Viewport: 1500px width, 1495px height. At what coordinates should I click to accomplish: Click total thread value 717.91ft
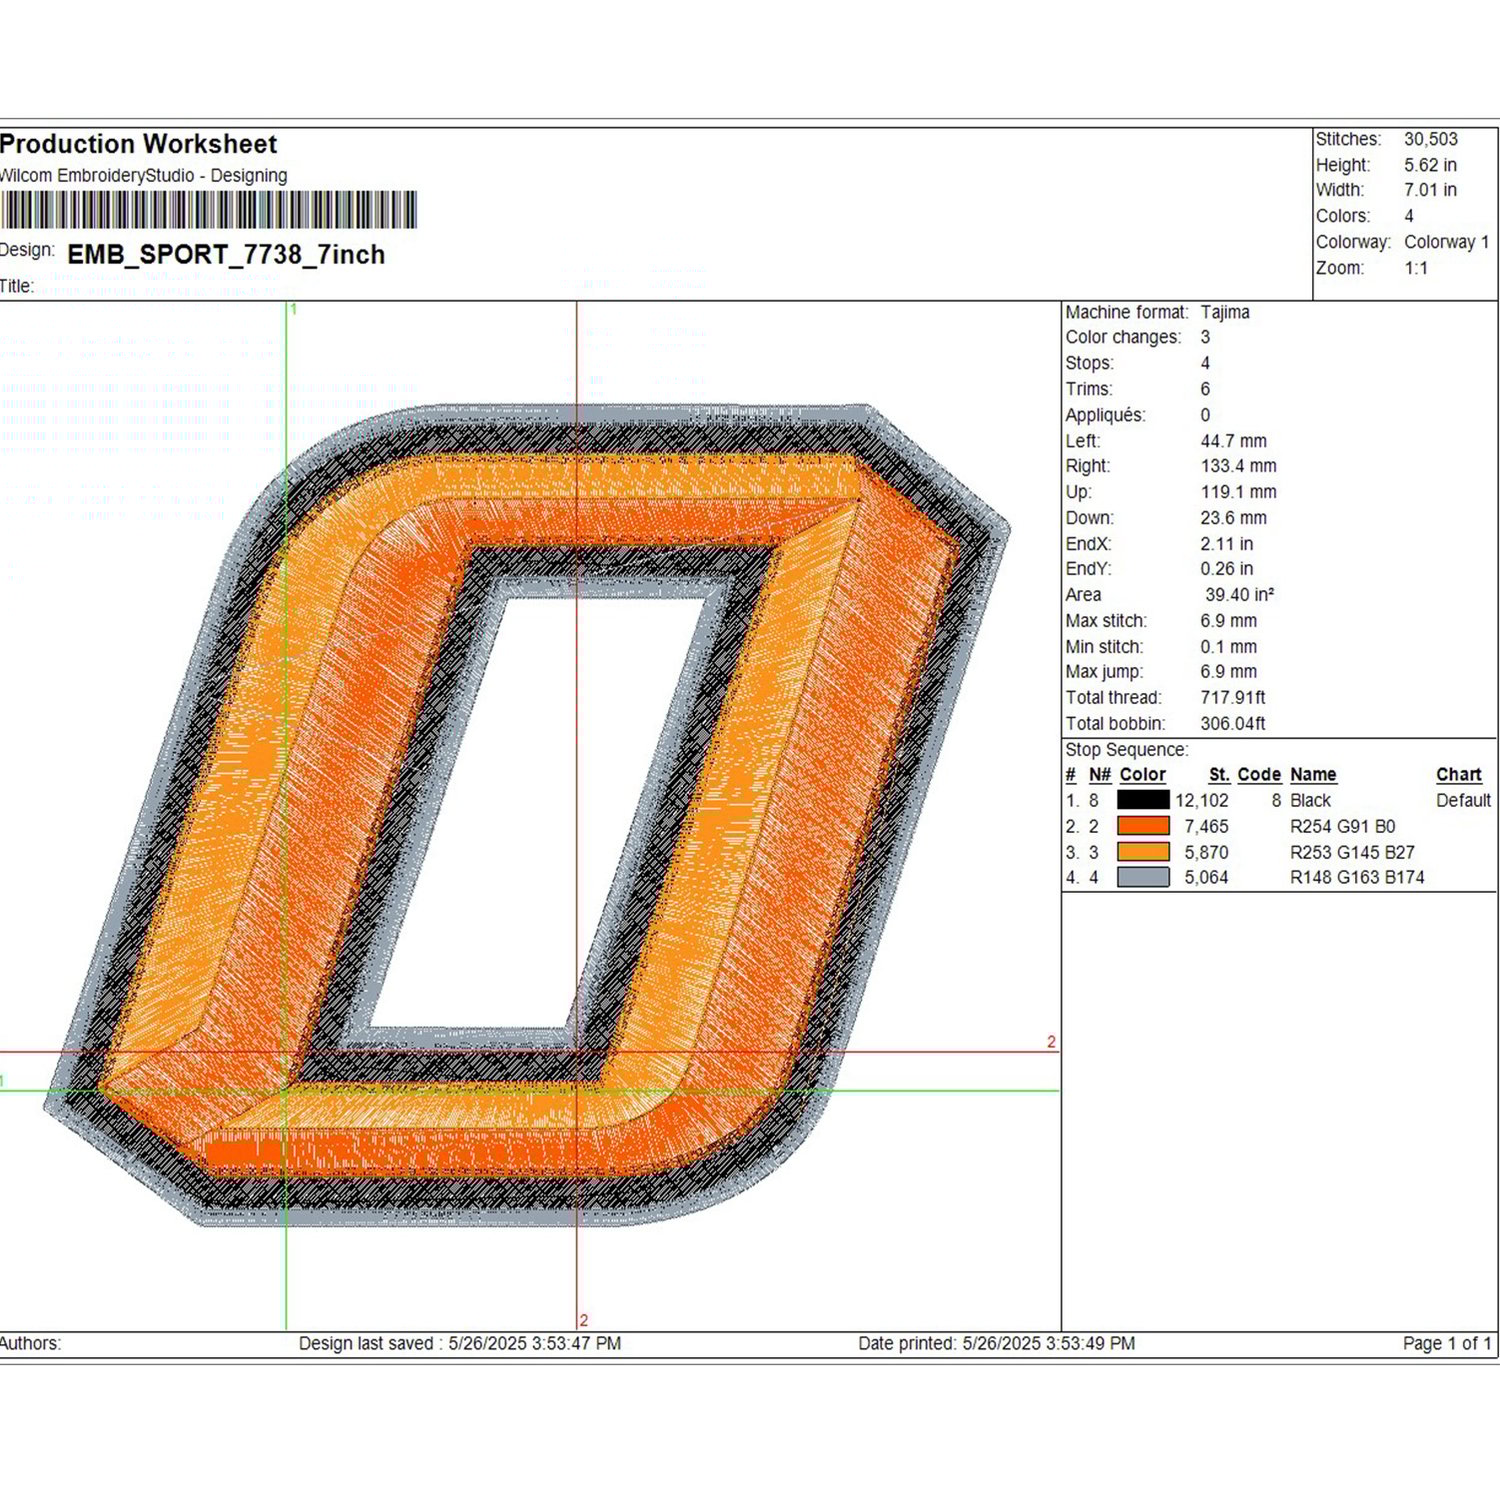click(1232, 698)
